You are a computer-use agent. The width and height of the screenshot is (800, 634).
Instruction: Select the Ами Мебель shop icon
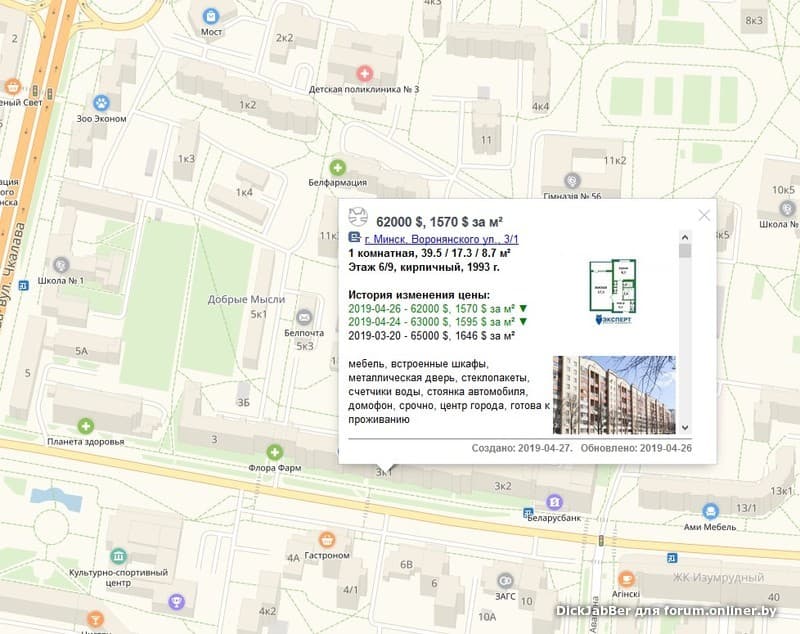pyautogui.click(x=710, y=511)
